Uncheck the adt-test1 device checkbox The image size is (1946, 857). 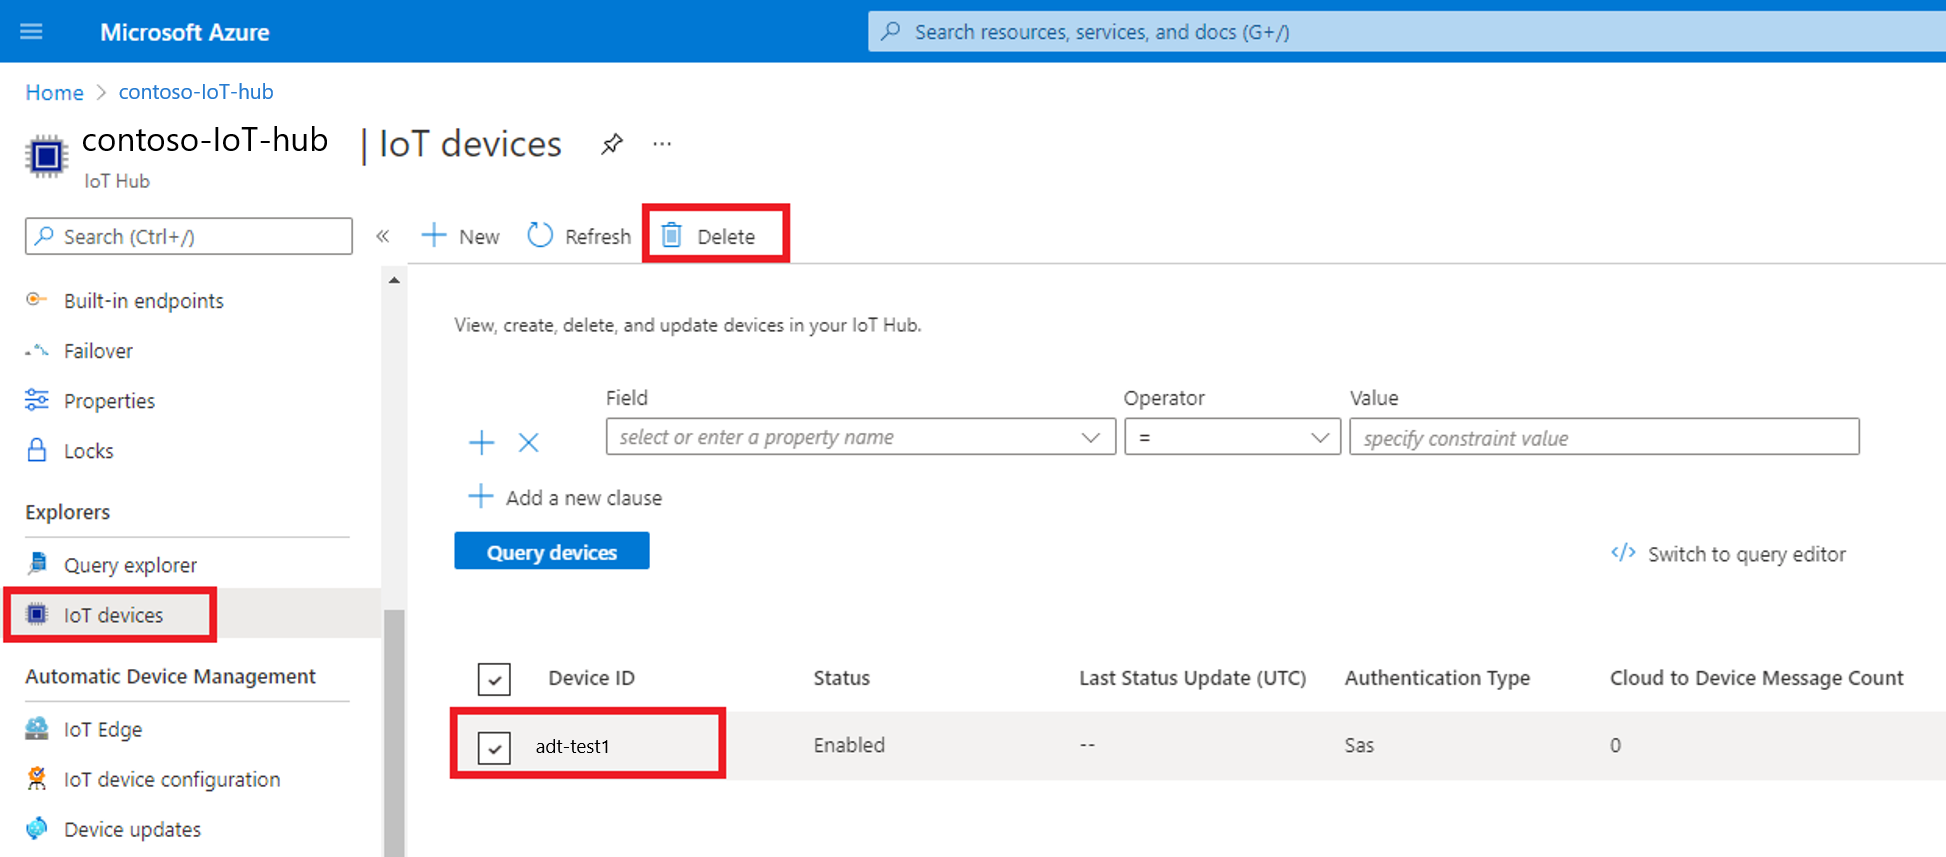point(494,747)
